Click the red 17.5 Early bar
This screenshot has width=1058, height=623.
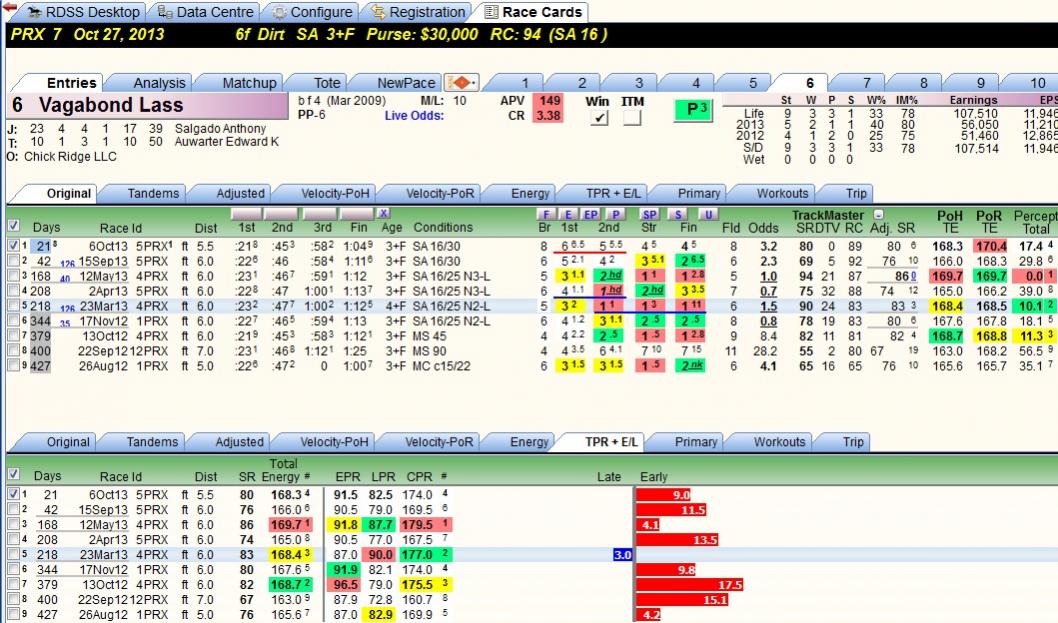click(x=689, y=585)
